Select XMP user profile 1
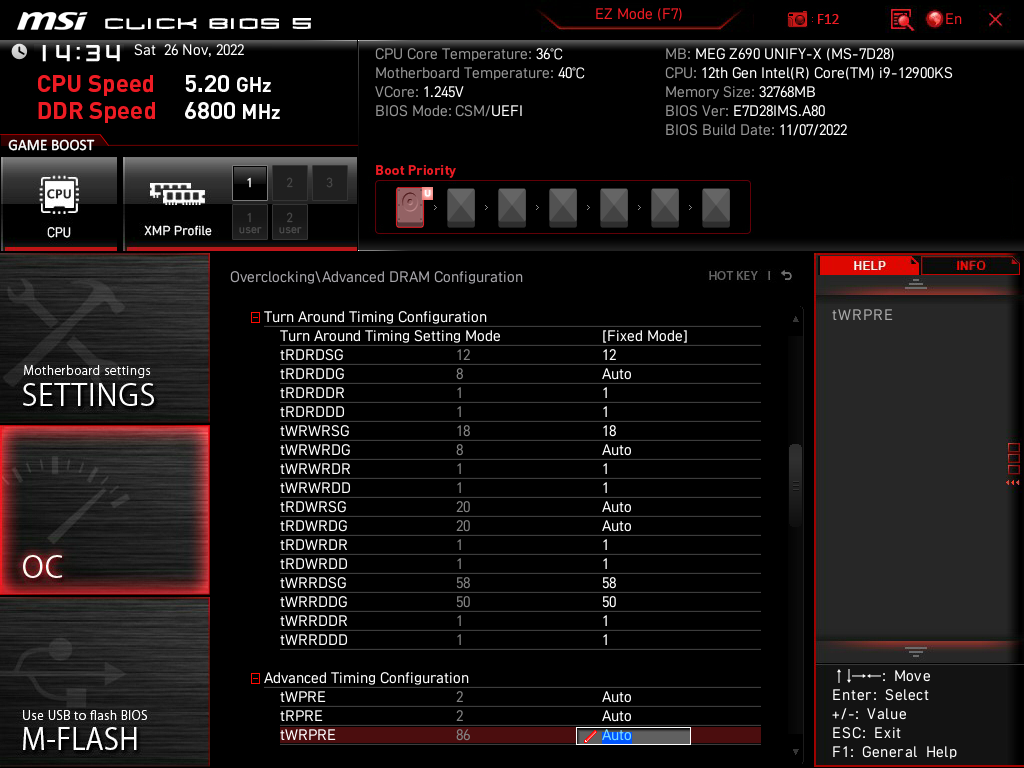The image size is (1024, 768). click(x=249, y=223)
